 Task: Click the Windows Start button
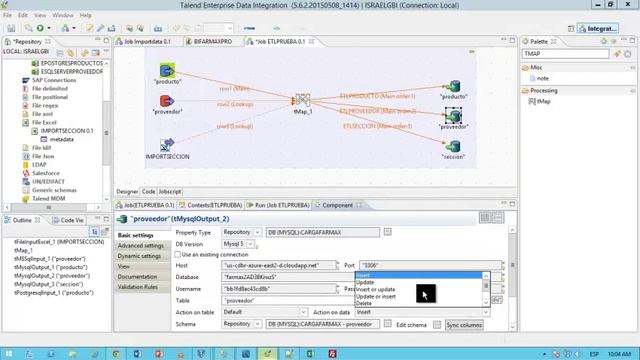9,353
